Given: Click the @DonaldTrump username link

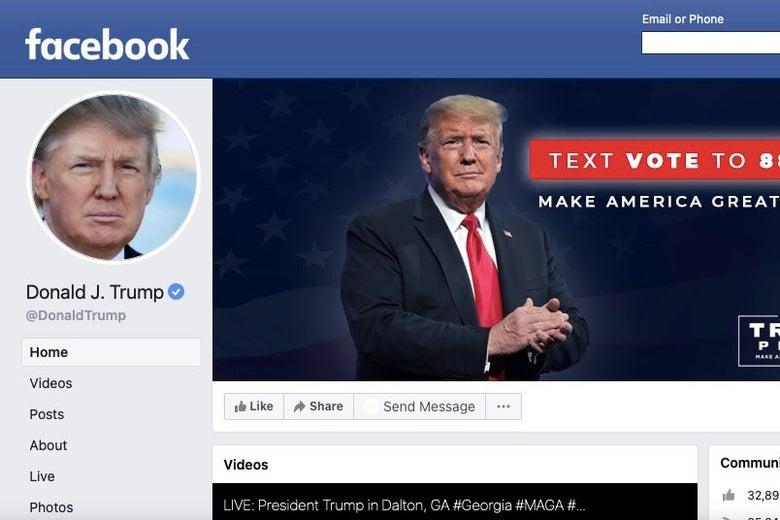Looking at the screenshot, I should coord(76,315).
